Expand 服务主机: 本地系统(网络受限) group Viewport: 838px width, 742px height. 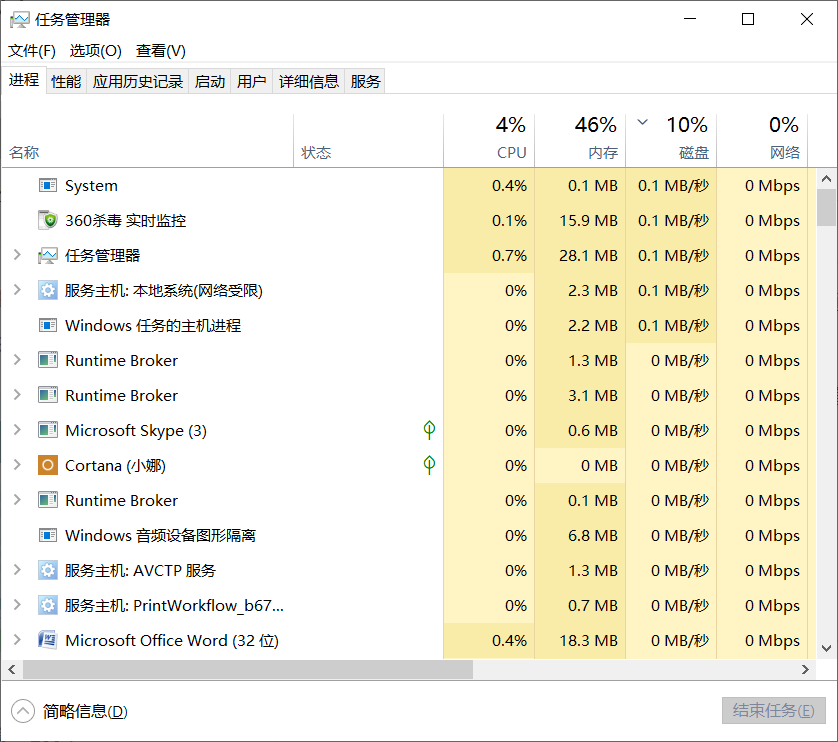[x=17, y=290]
